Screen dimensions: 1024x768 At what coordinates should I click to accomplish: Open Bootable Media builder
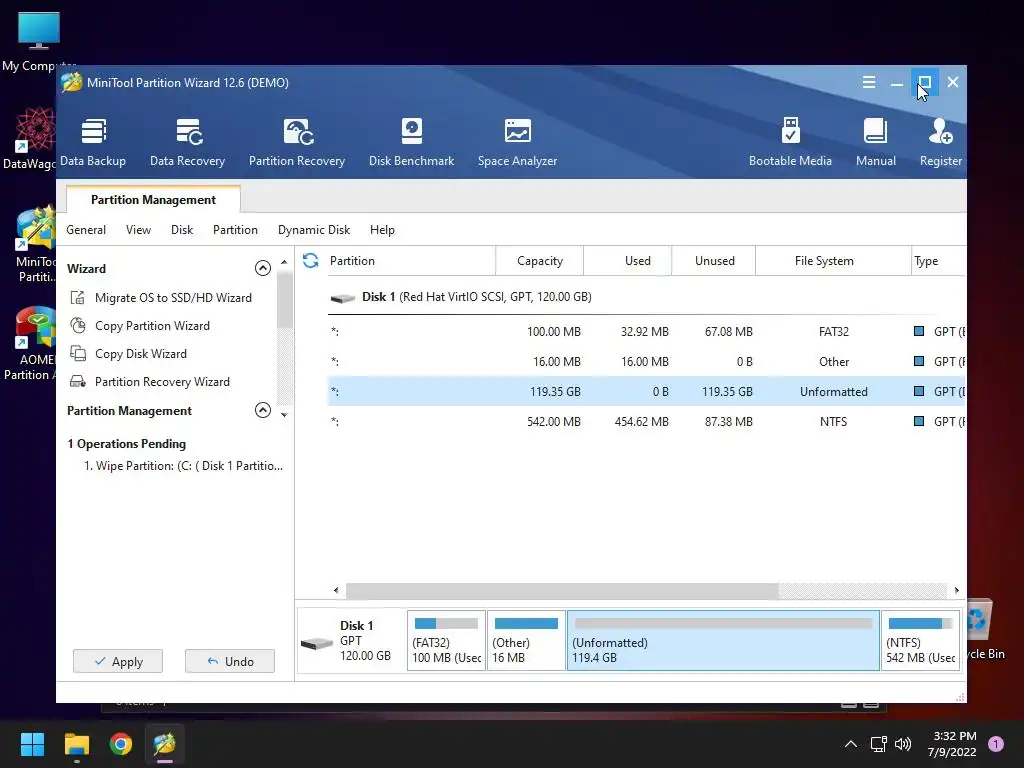[x=790, y=142]
